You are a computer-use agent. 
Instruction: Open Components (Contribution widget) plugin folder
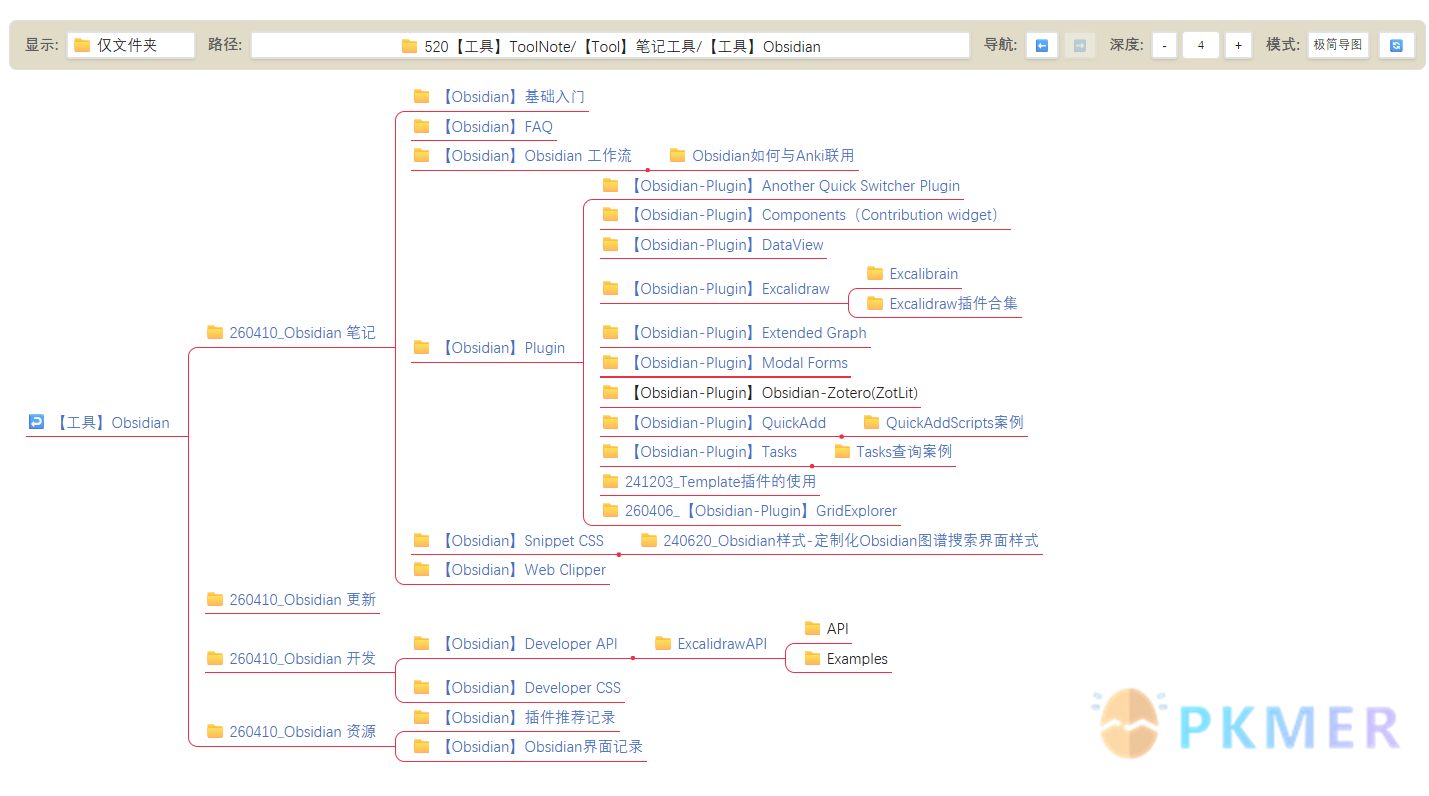(816, 215)
